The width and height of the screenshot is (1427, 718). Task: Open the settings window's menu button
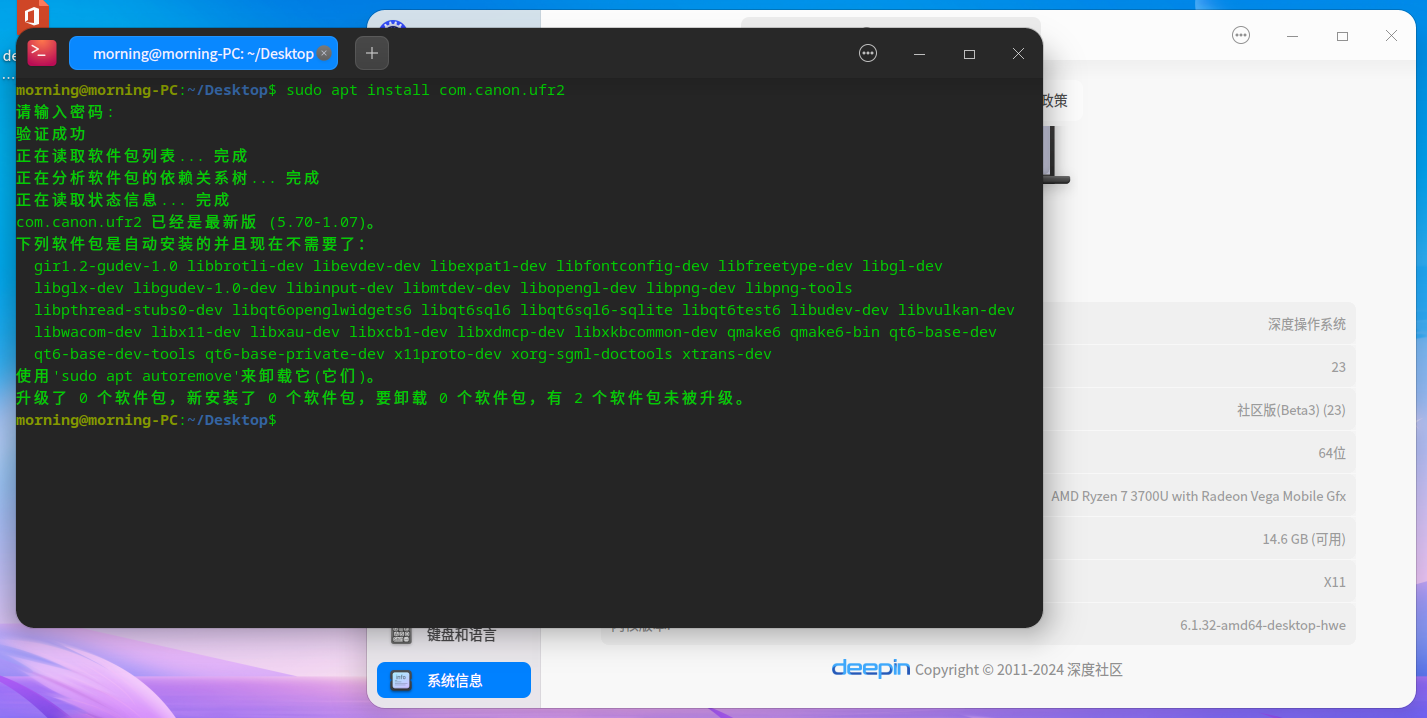(1241, 35)
